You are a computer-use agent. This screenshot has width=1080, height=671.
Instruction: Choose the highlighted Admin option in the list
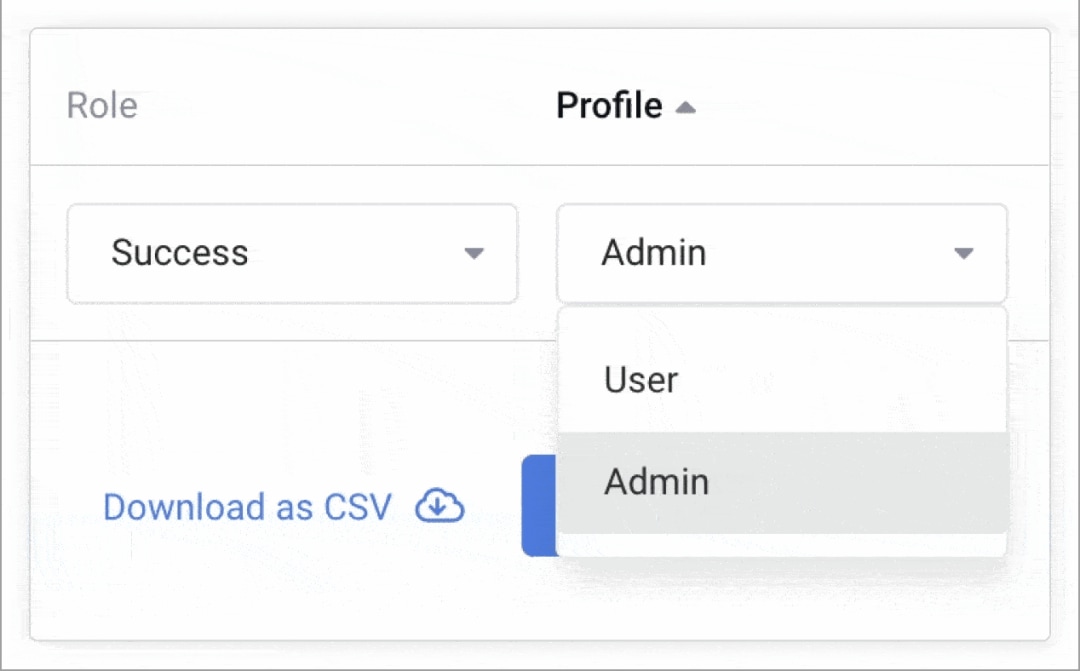click(656, 482)
